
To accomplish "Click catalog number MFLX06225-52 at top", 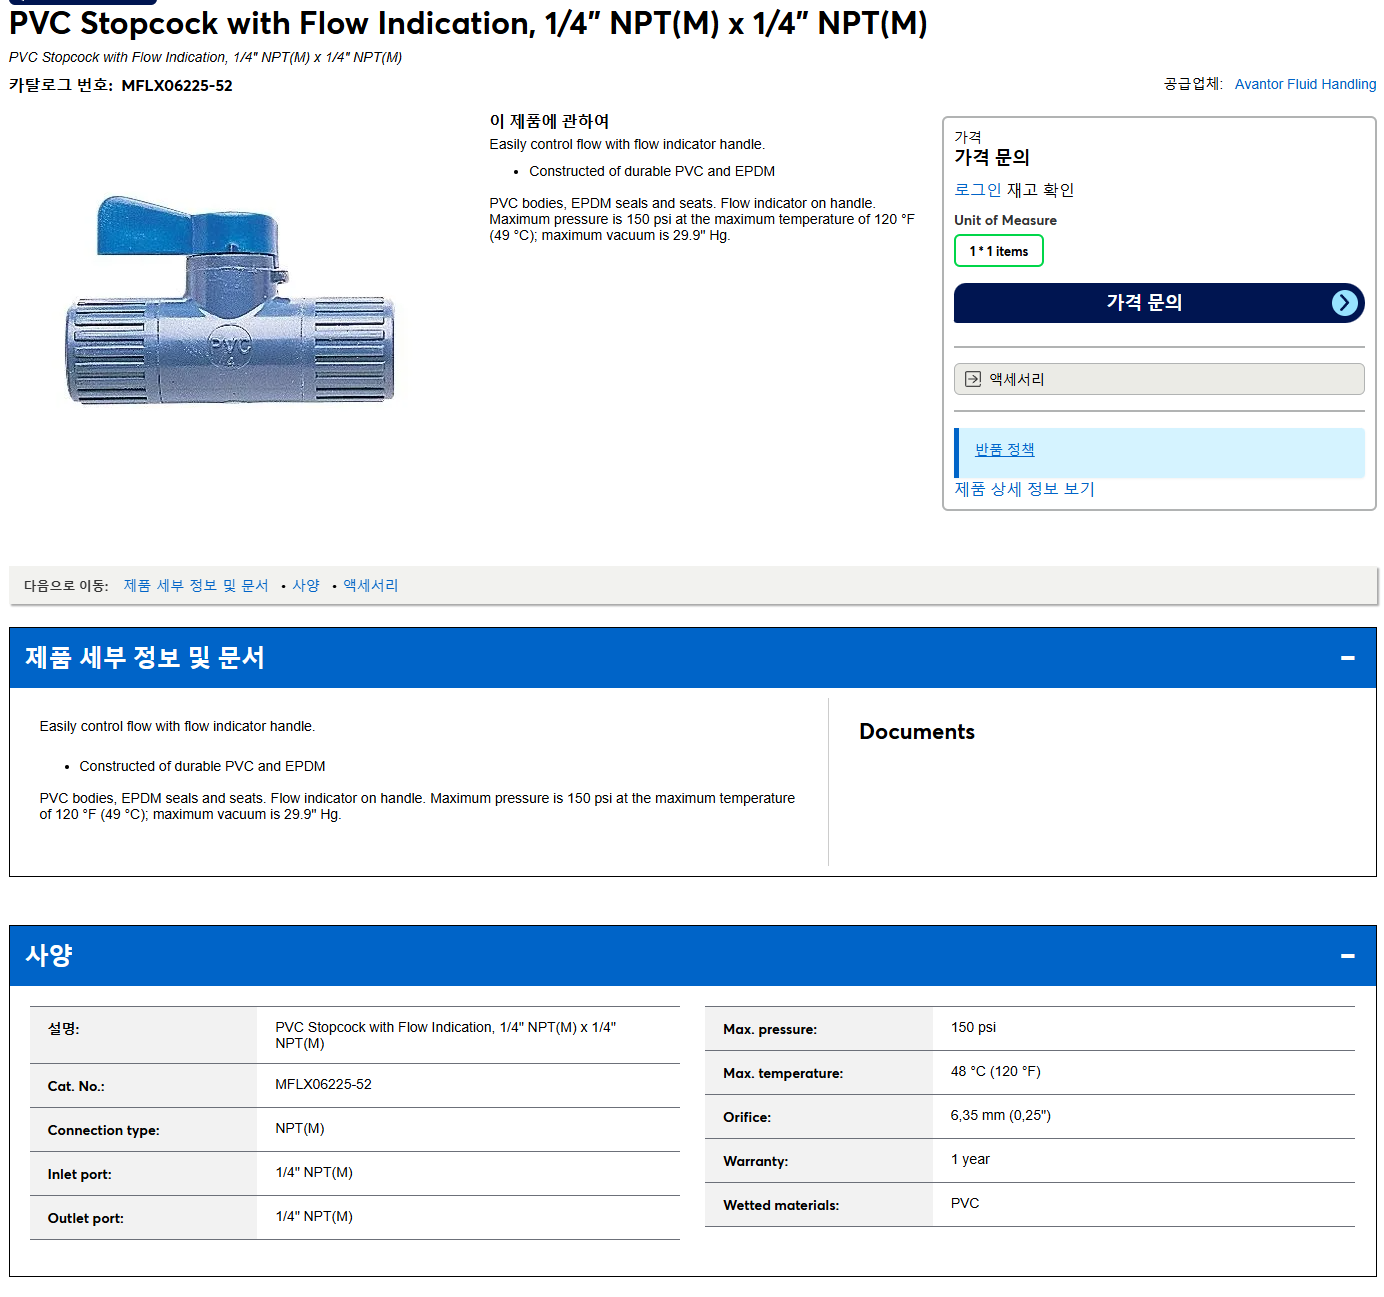I will click(x=176, y=86).
